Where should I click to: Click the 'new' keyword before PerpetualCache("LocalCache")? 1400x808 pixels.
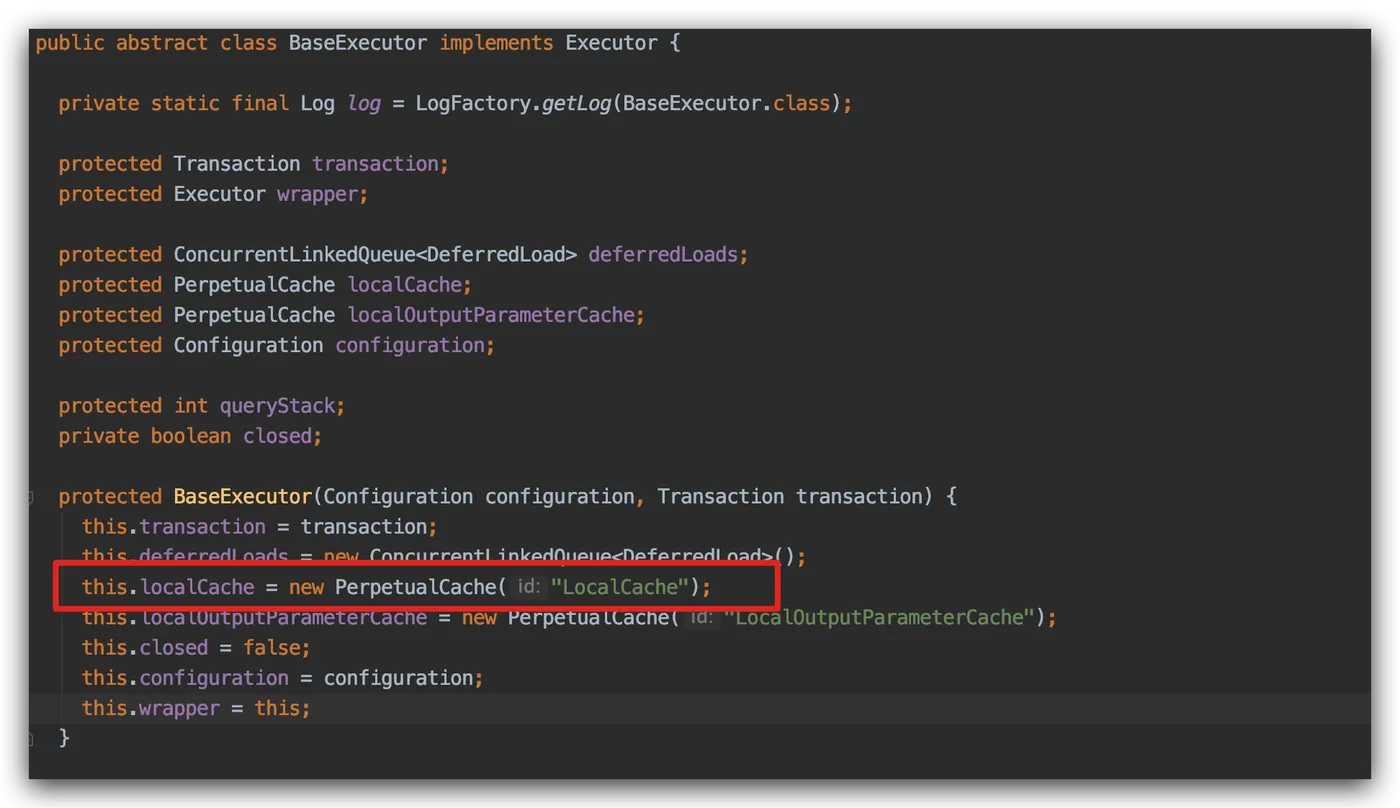[x=306, y=587]
